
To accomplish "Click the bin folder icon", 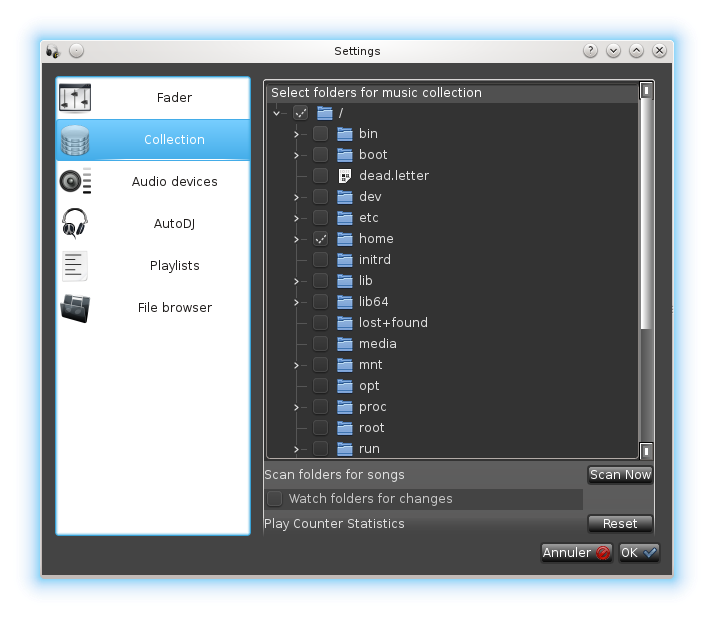I will pyautogui.click(x=345, y=133).
